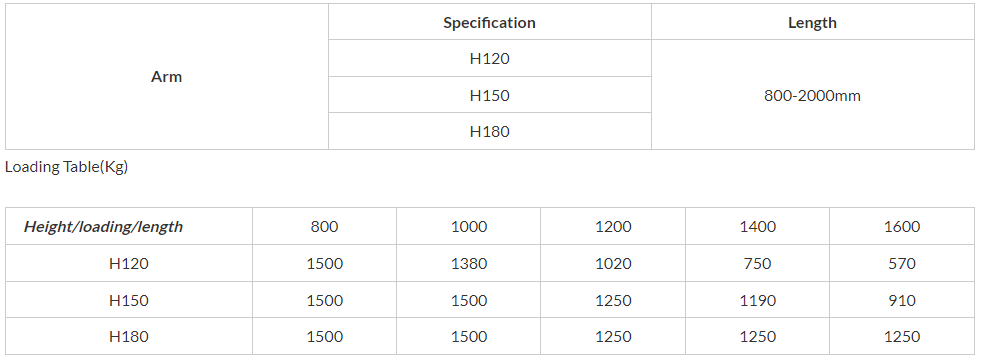The width and height of the screenshot is (981, 360).
Task: Click the 1020 load value
Action: coord(613,264)
